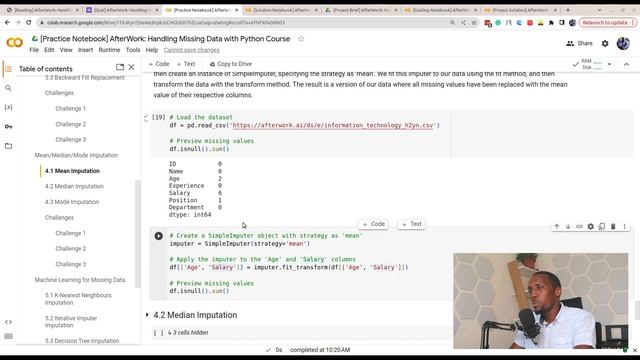Screen dimensions: 640x360
Task: Select 4.1 Mean Imputation in contents
Action: pyautogui.click(x=72, y=171)
